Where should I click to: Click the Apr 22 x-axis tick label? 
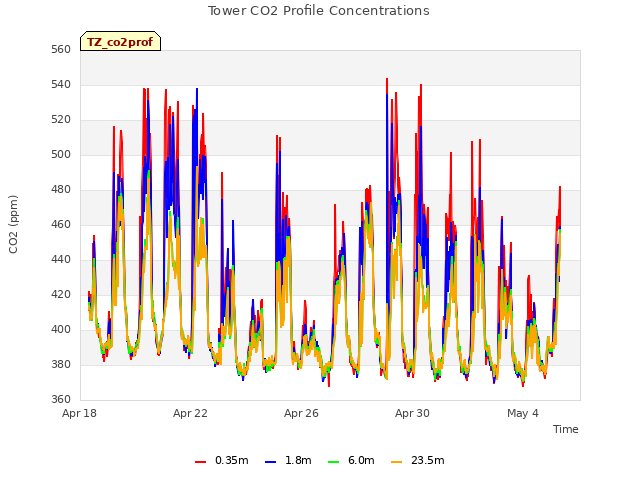(x=190, y=413)
